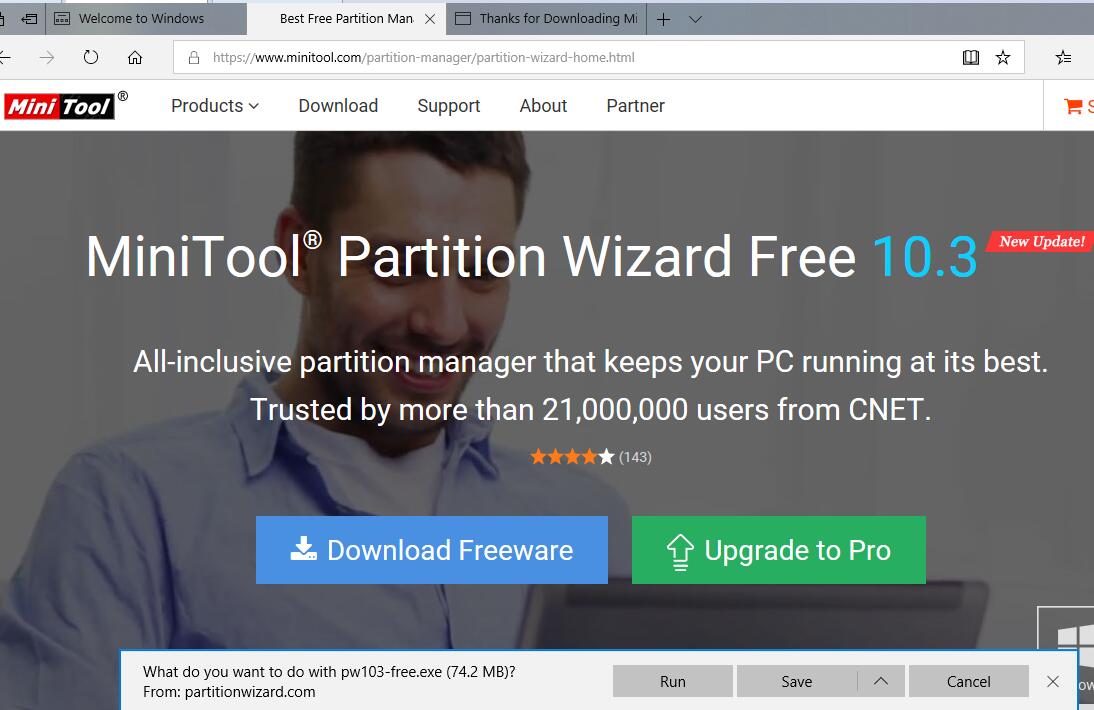Click the Upgrade to Pro button
Screen dimensions: 1094x710
click(778, 550)
